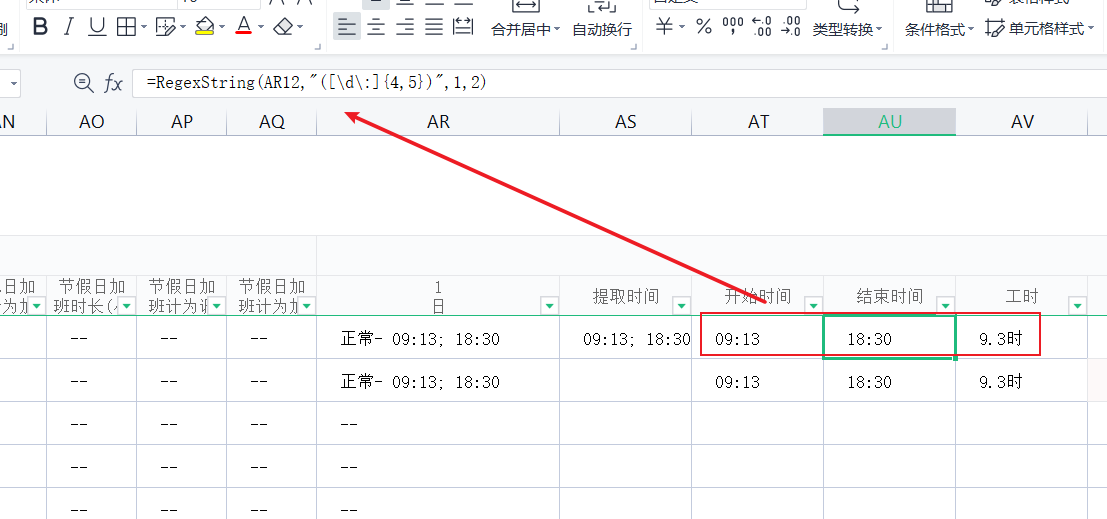The width and height of the screenshot is (1107, 519).
Task: Click the increase decimal places icon
Action: [762, 28]
